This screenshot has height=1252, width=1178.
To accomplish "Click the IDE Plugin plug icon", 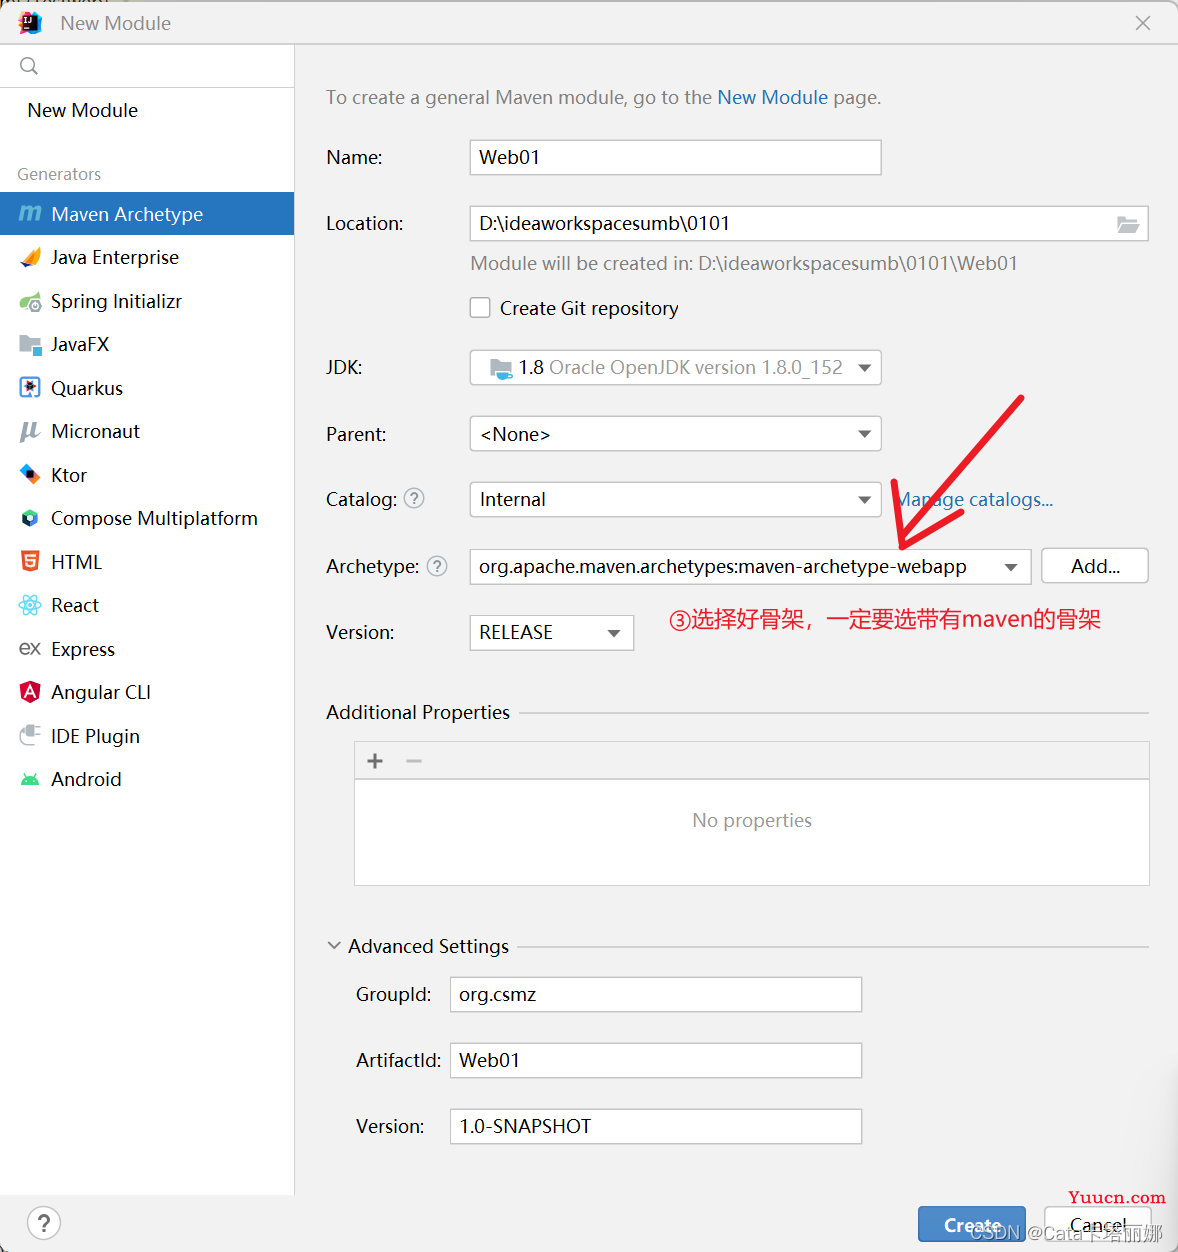I will tap(30, 736).
